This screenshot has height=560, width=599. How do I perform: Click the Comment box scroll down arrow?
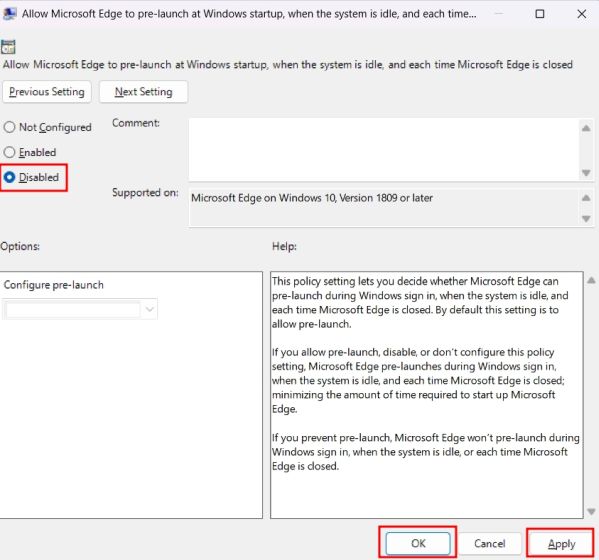coord(586,173)
